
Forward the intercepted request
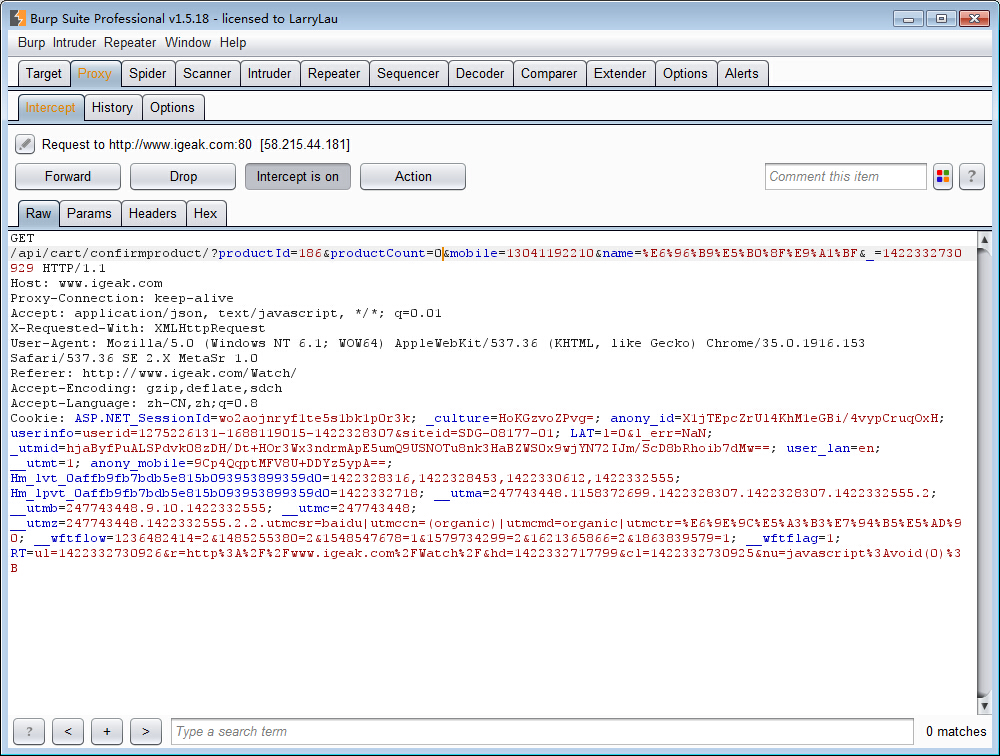tap(68, 177)
